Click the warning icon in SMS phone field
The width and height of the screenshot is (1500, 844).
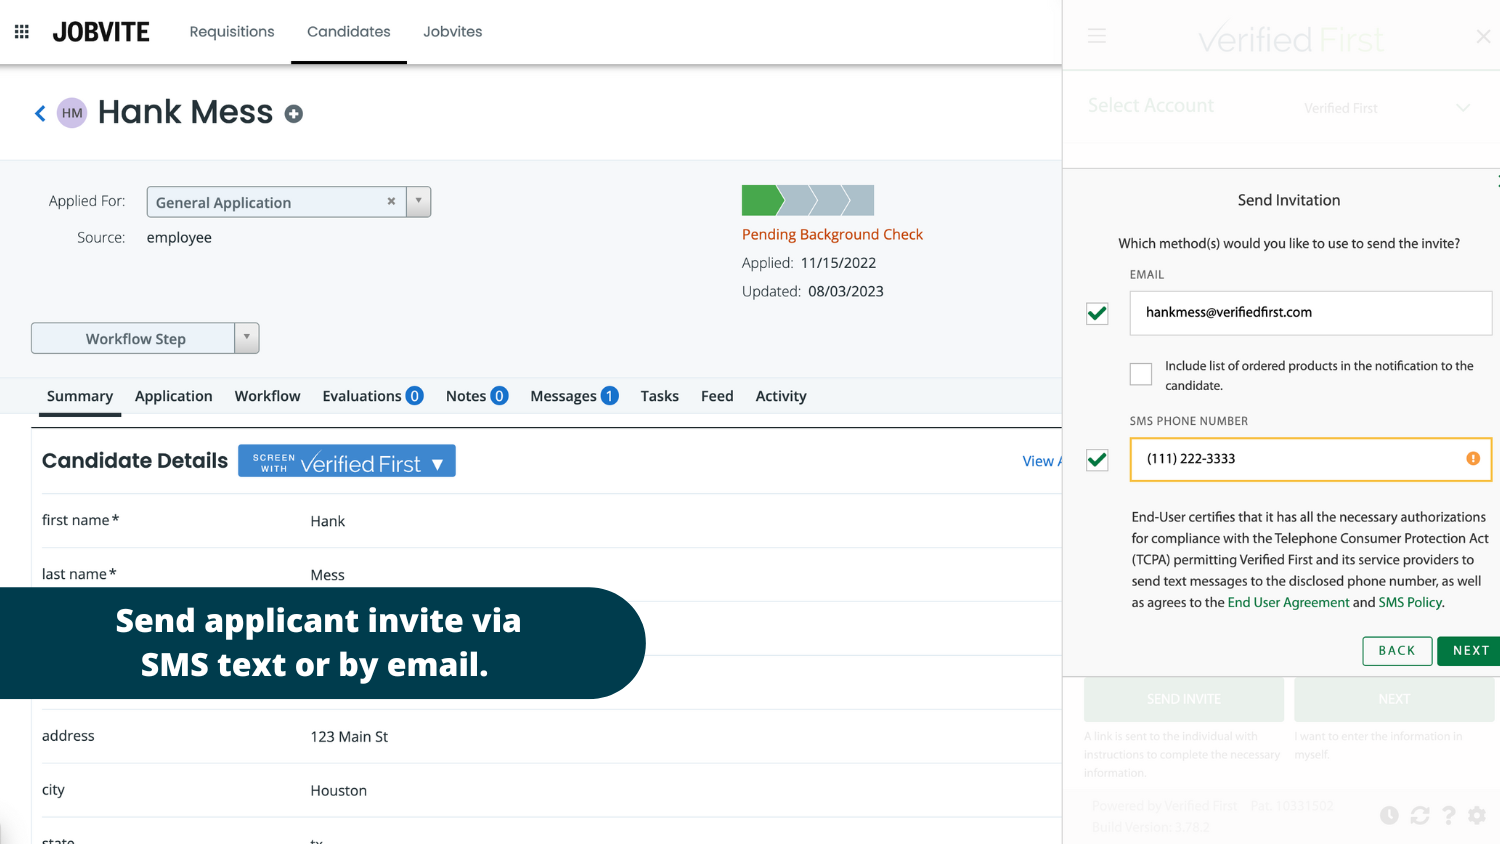pyautogui.click(x=1472, y=459)
